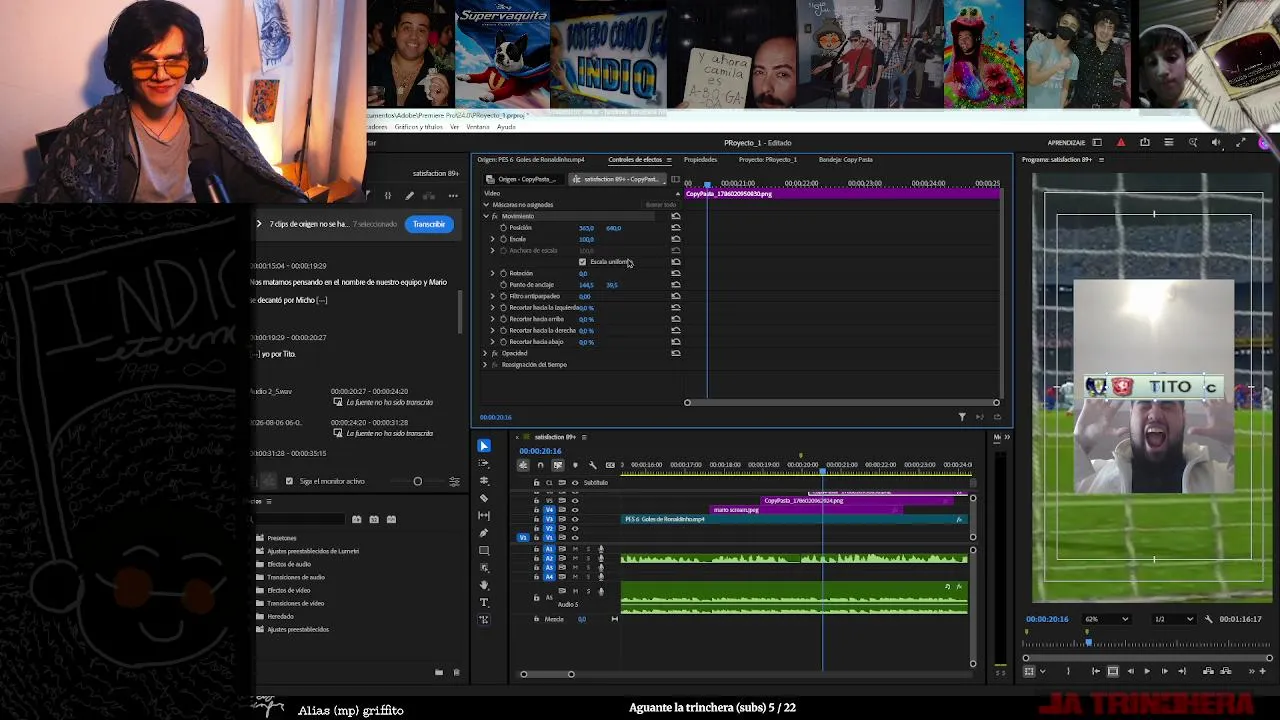Image resolution: width=1280 pixels, height=720 pixels.
Task: Expand Reasignación del tiempo group
Action: point(486,365)
